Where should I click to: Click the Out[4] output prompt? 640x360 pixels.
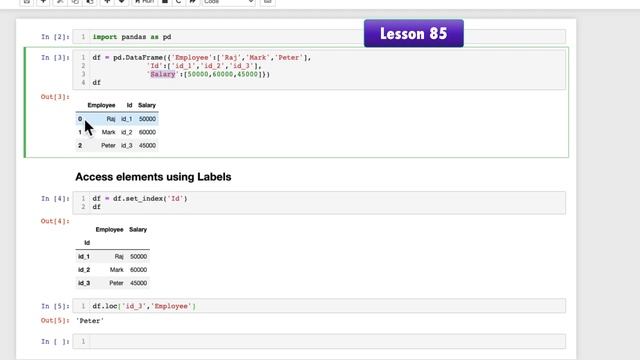[x=55, y=221]
